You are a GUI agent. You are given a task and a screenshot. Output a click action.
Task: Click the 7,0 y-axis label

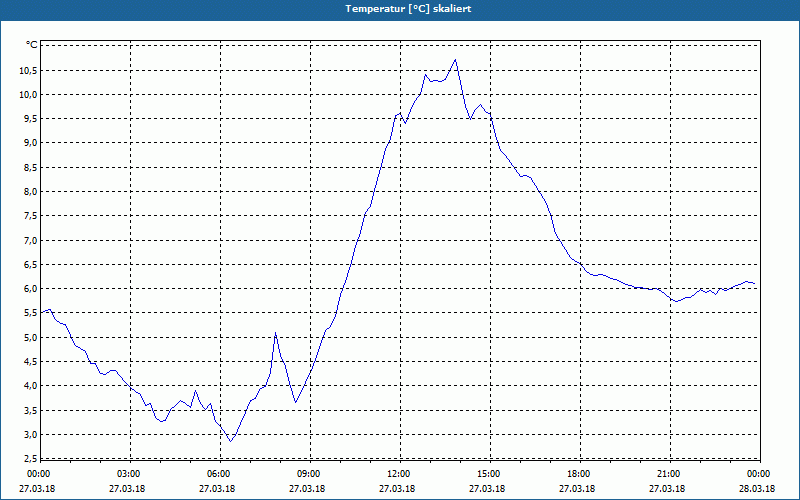pos(31,240)
